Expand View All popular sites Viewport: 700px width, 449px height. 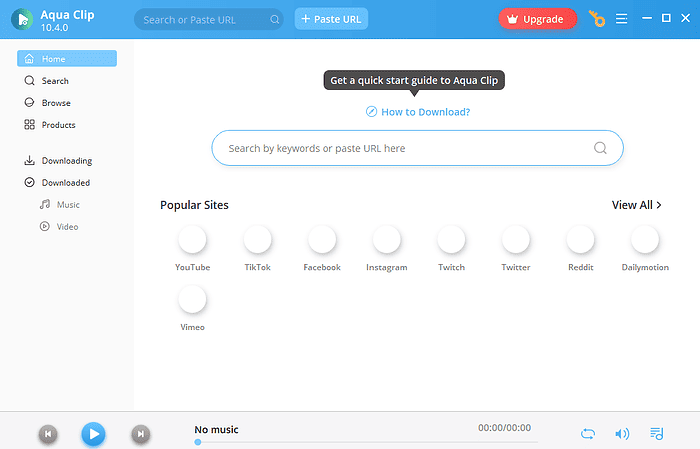coord(637,205)
